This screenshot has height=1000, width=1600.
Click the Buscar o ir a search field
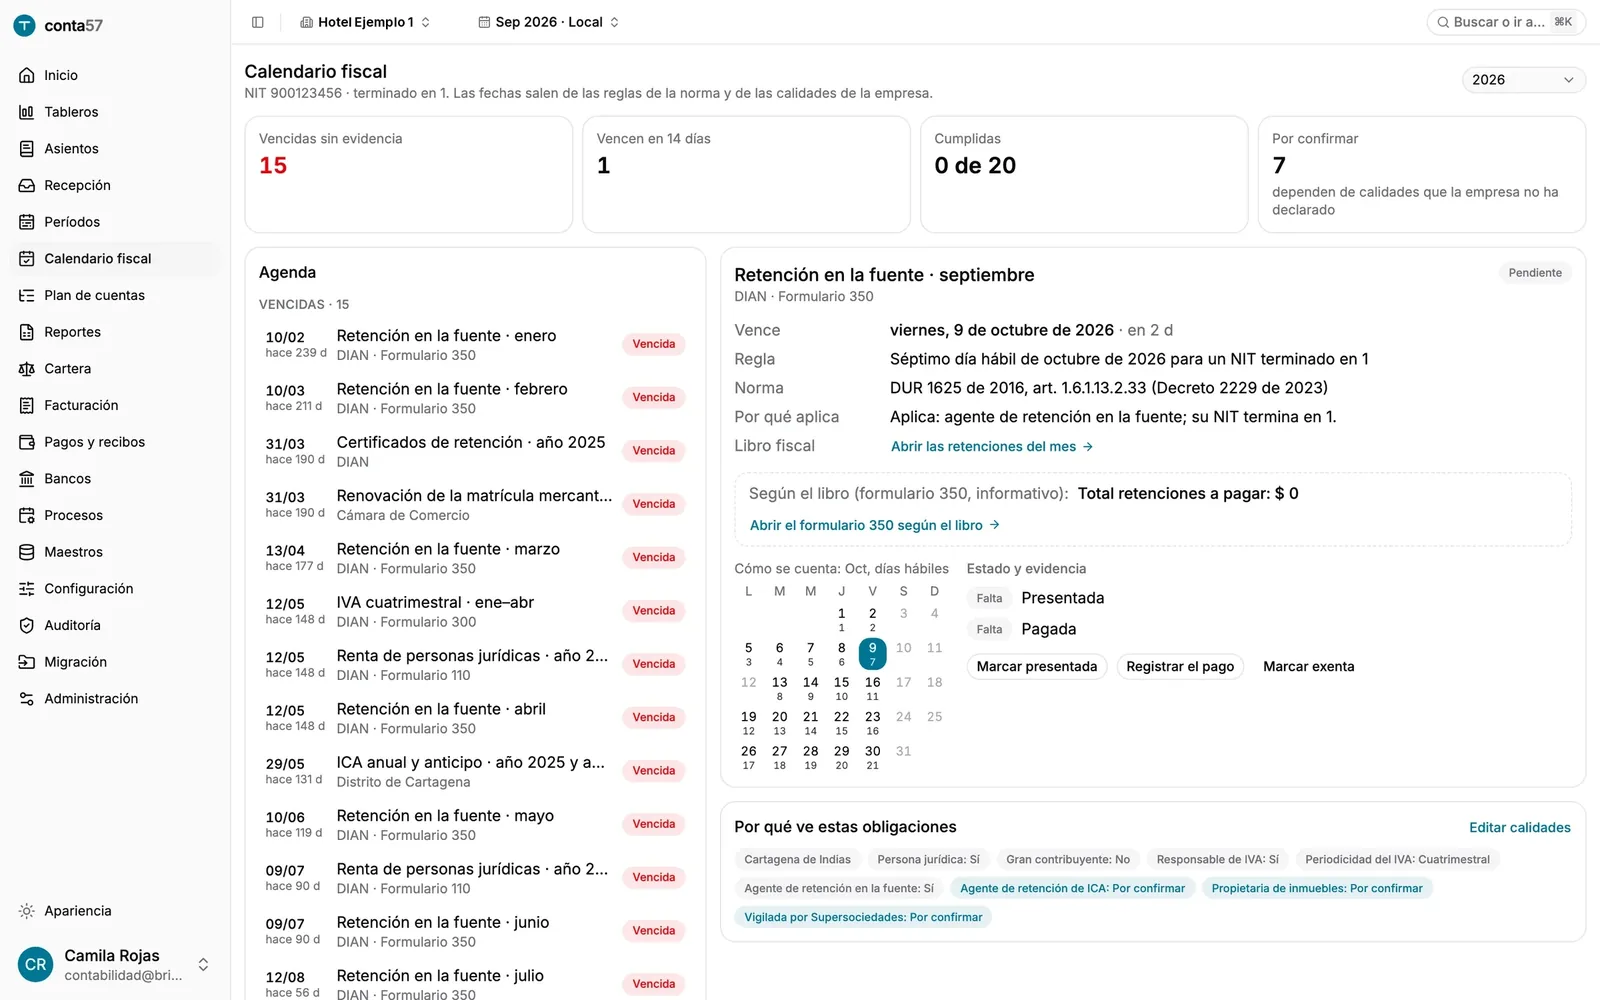(1505, 22)
